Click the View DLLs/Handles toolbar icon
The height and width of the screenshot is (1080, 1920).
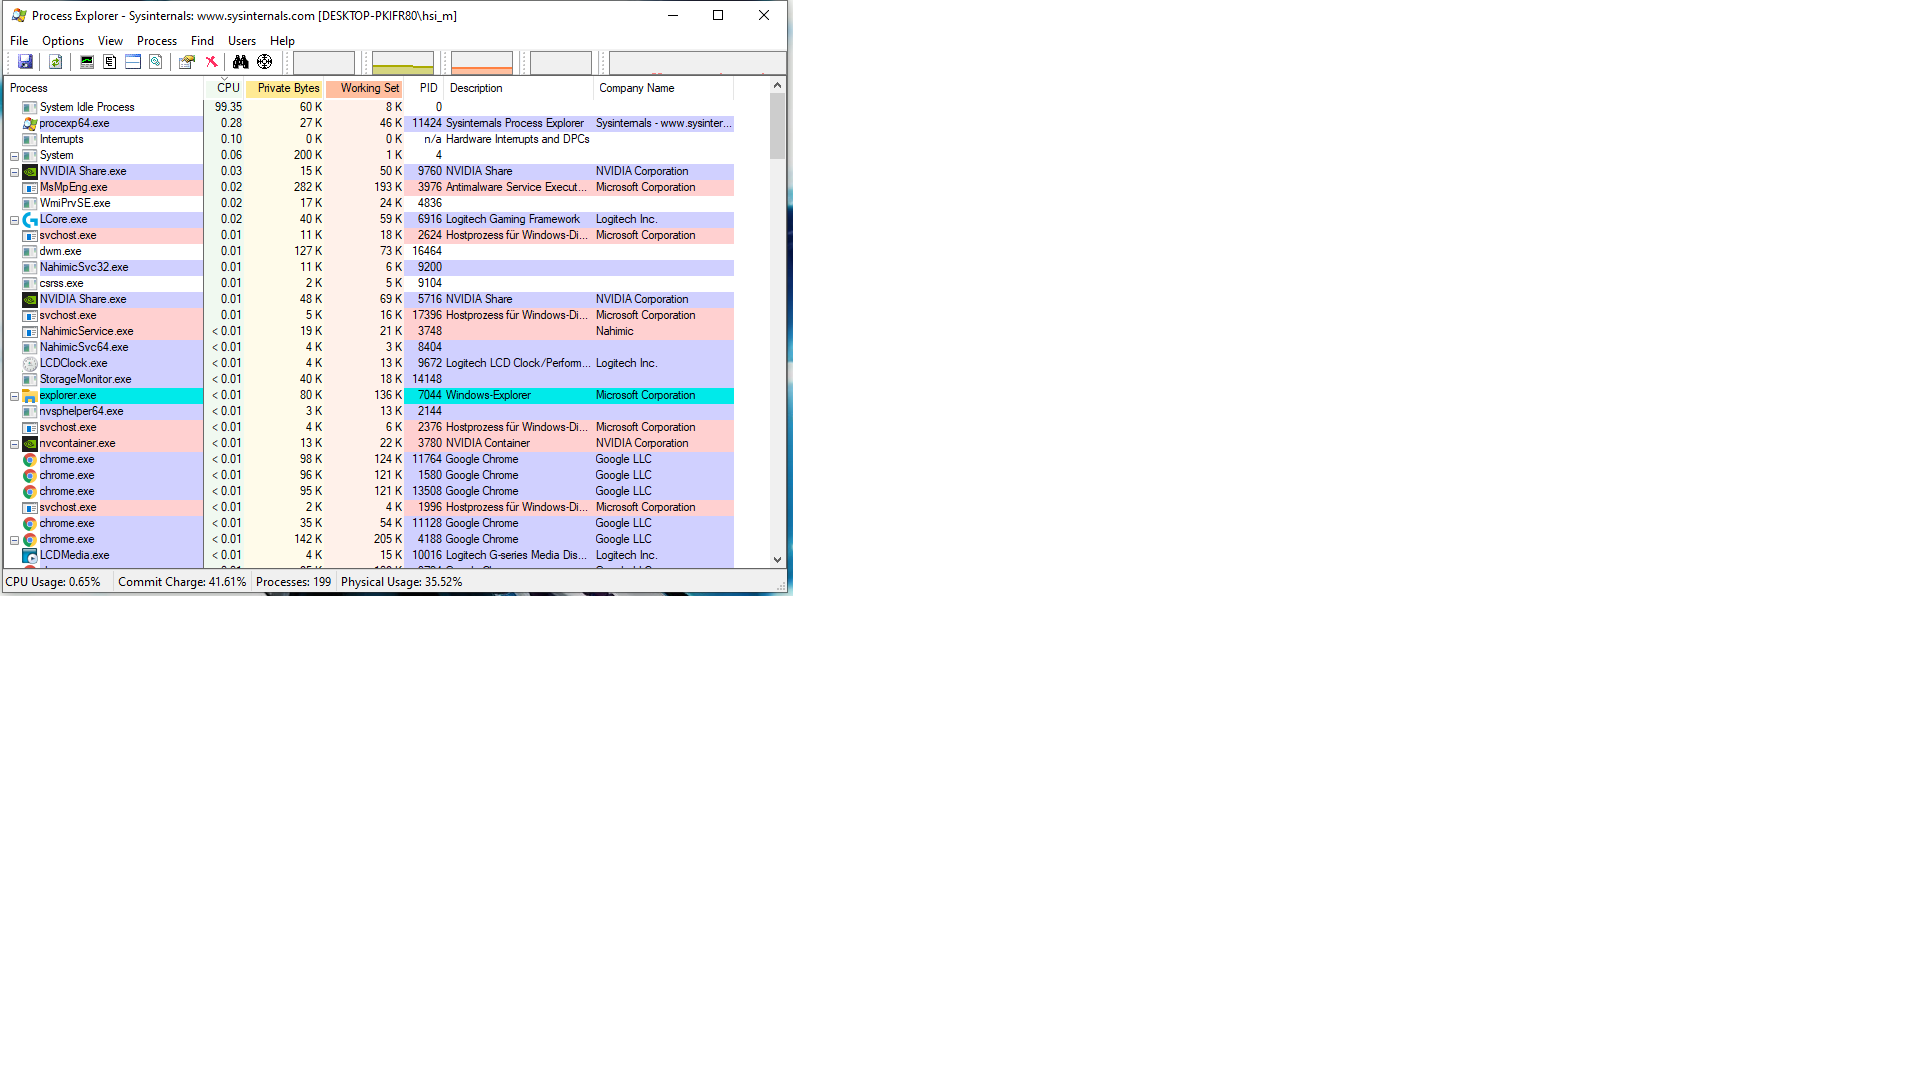[x=156, y=62]
